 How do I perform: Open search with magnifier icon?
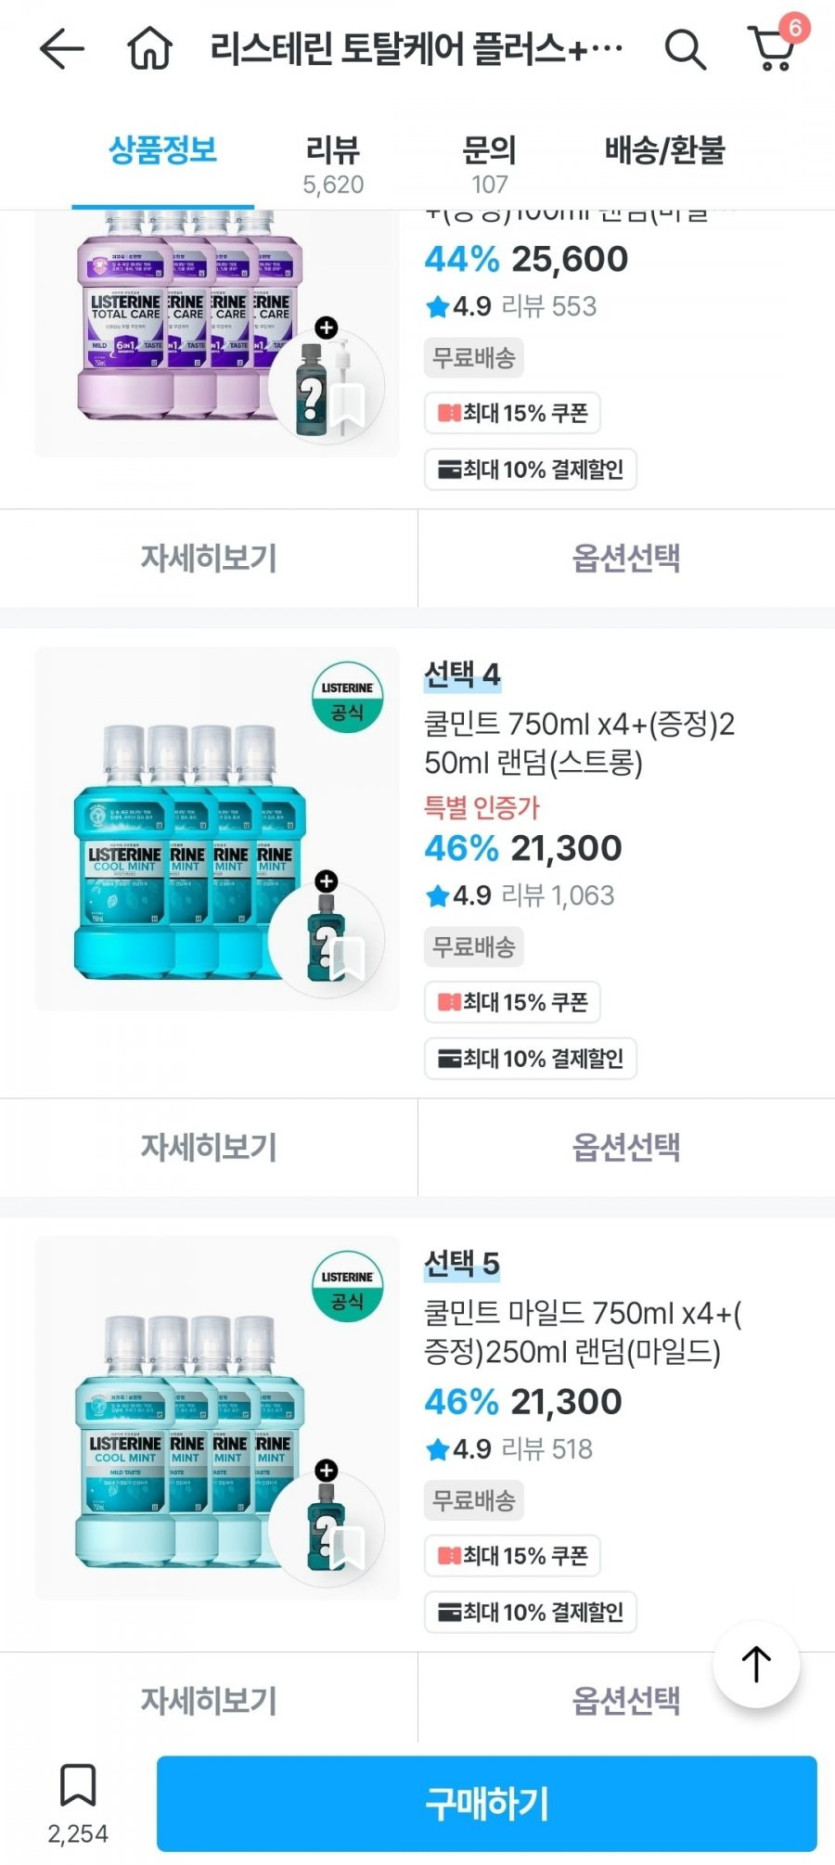[685, 49]
